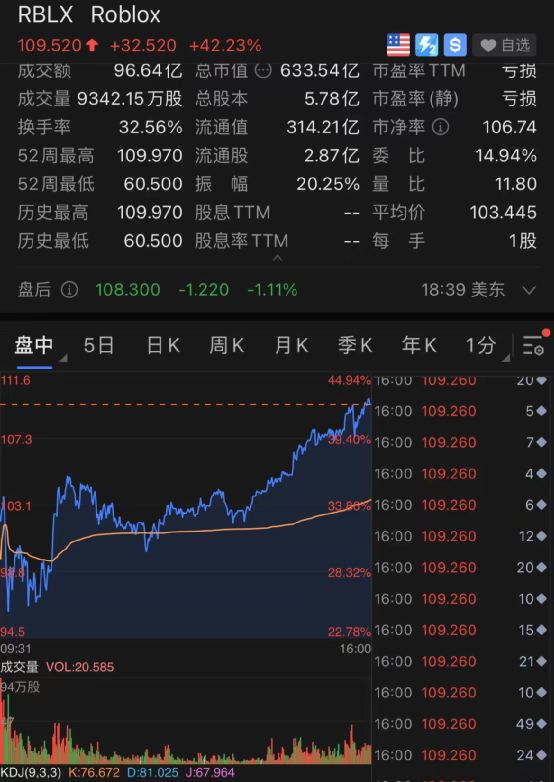Tap the 总股本 value 5.78亿

pyautogui.click(x=332, y=99)
